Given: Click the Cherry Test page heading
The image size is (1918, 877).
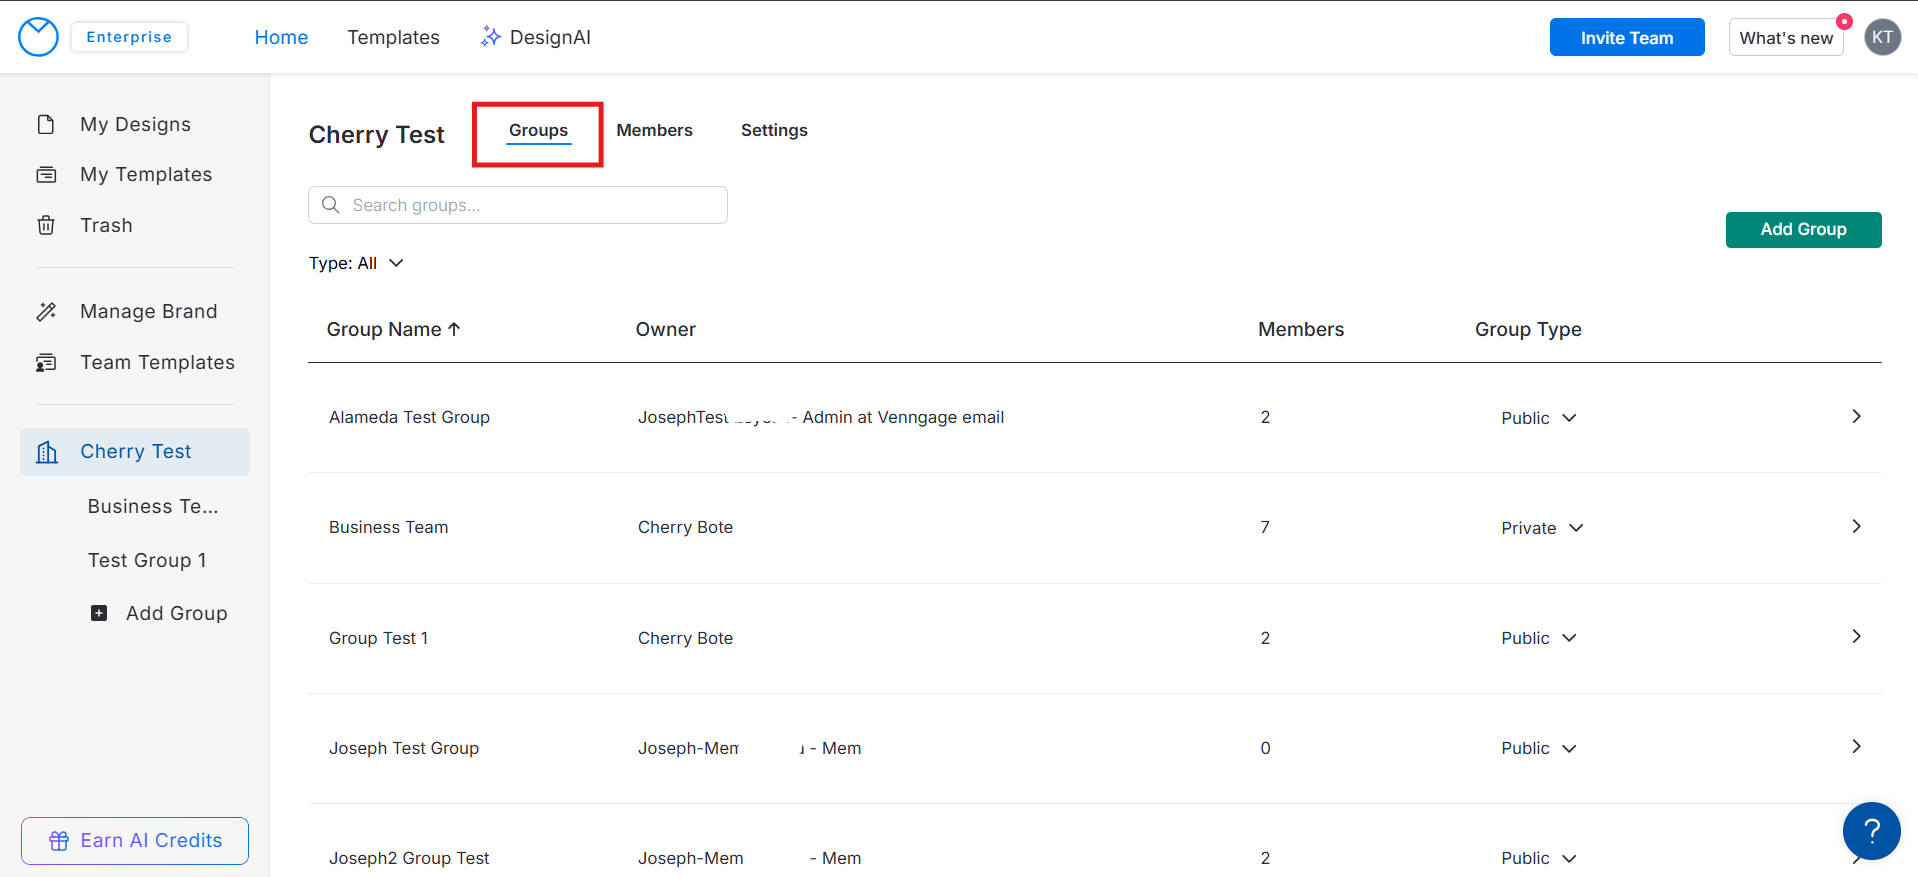Looking at the screenshot, I should pyautogui.click(x=376, y=134).
